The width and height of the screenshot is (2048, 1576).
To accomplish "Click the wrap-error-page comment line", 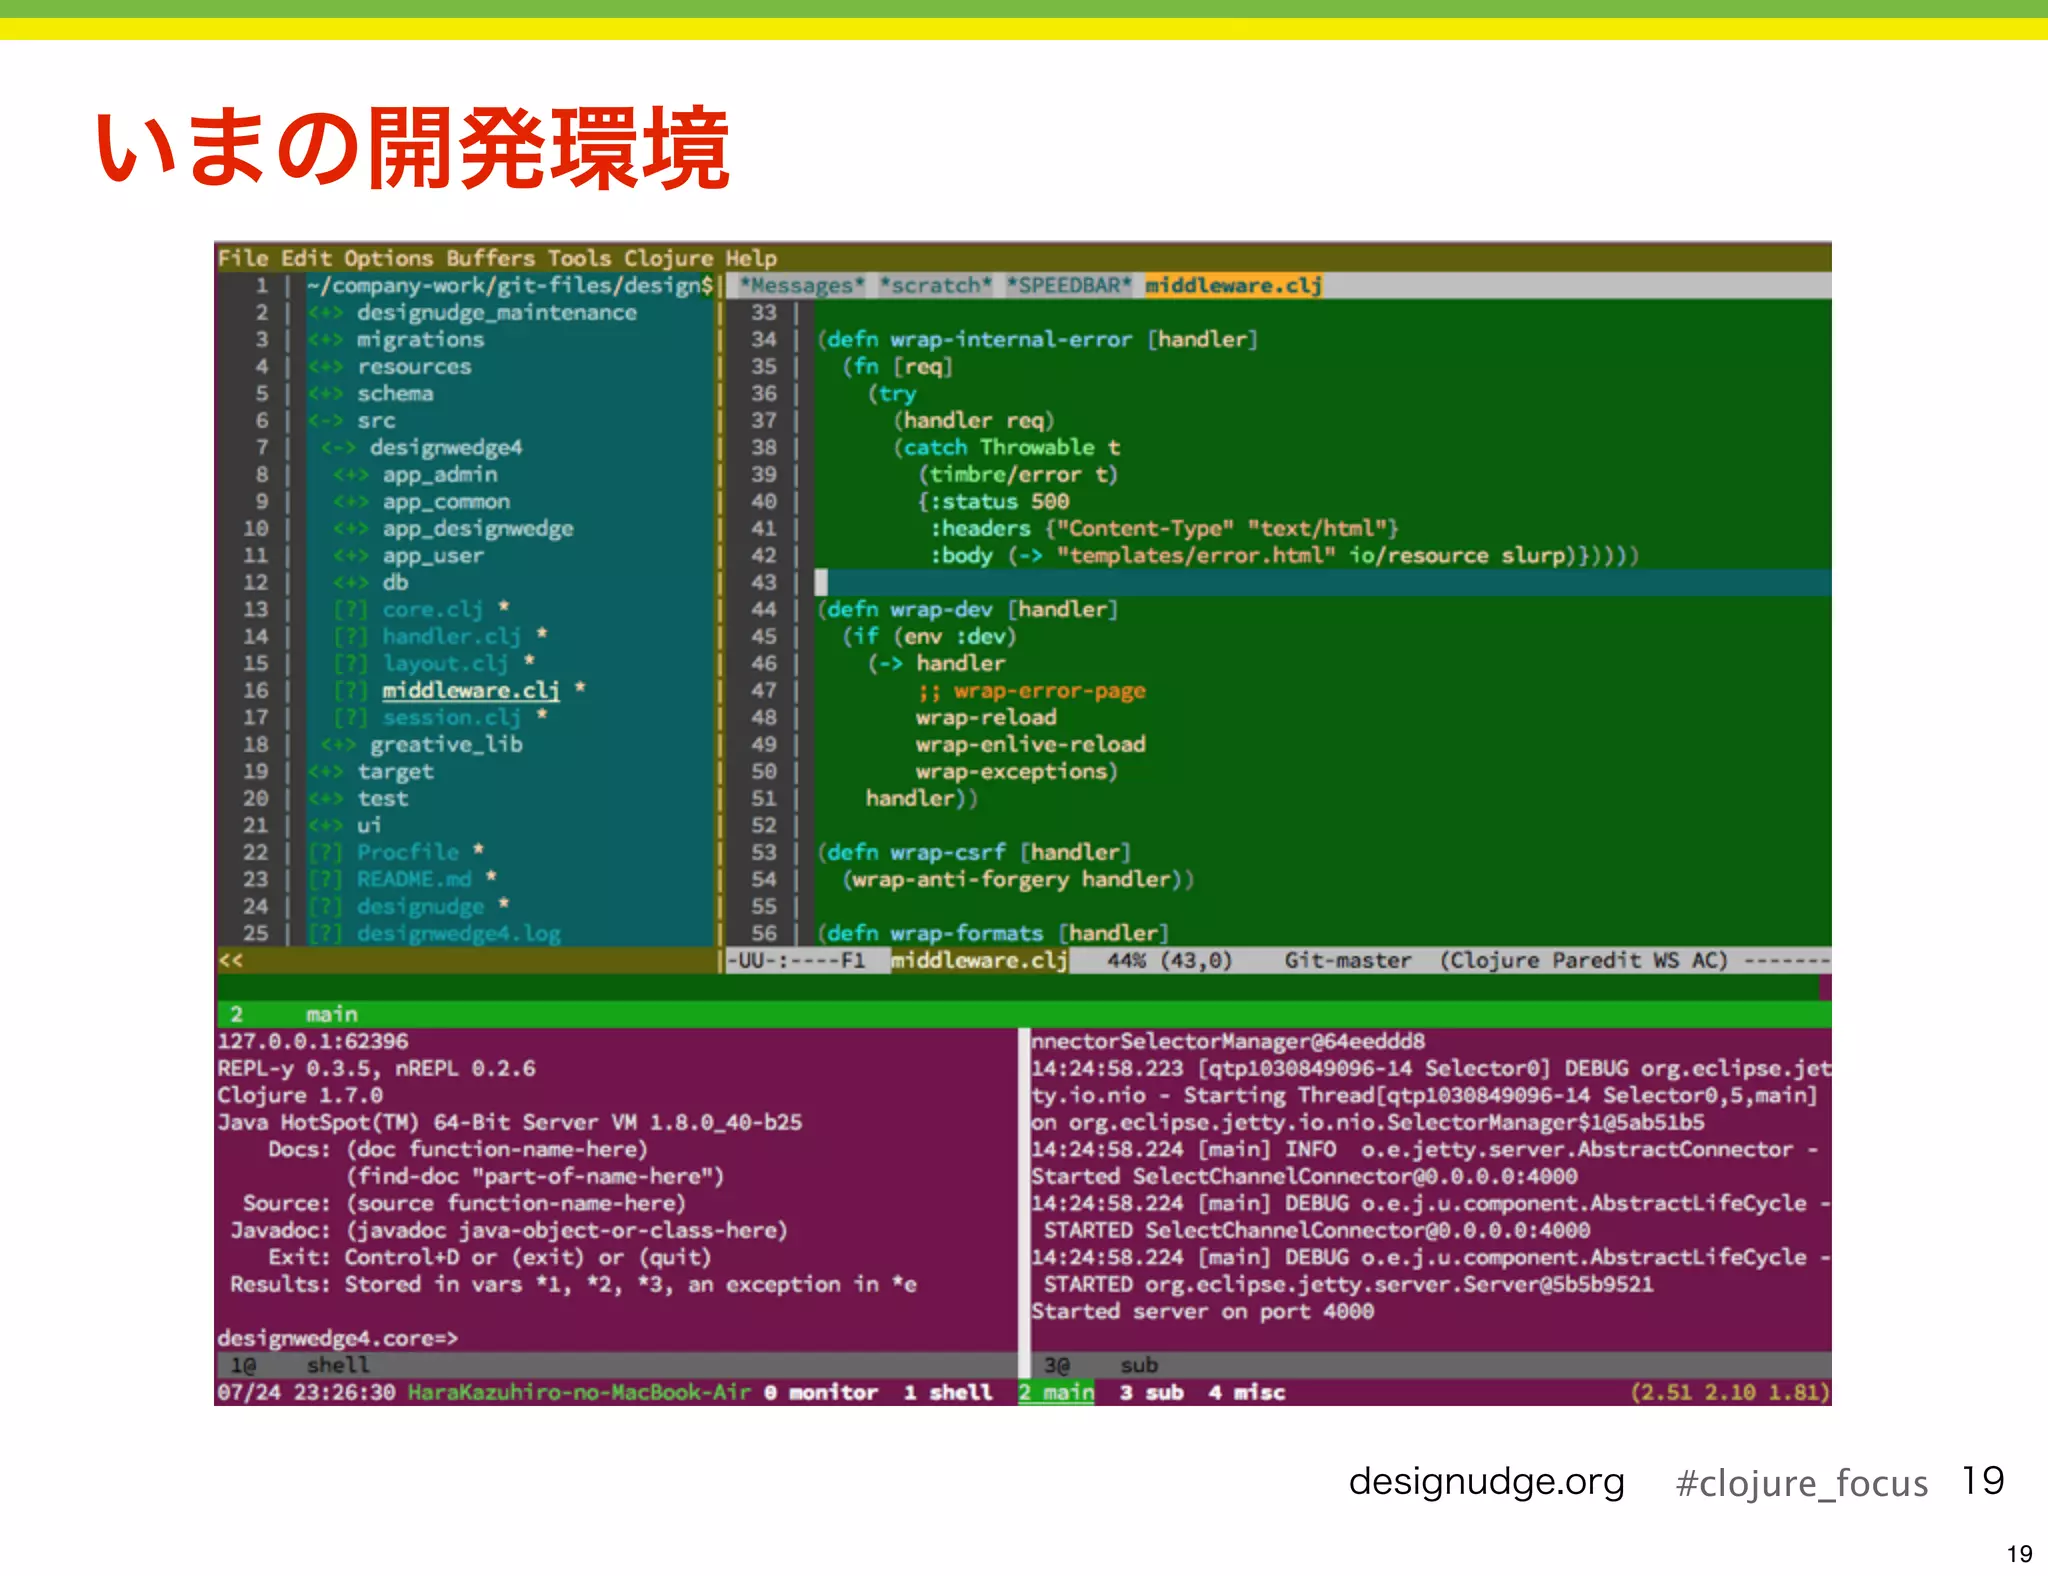I will [x=1031, y=690].
